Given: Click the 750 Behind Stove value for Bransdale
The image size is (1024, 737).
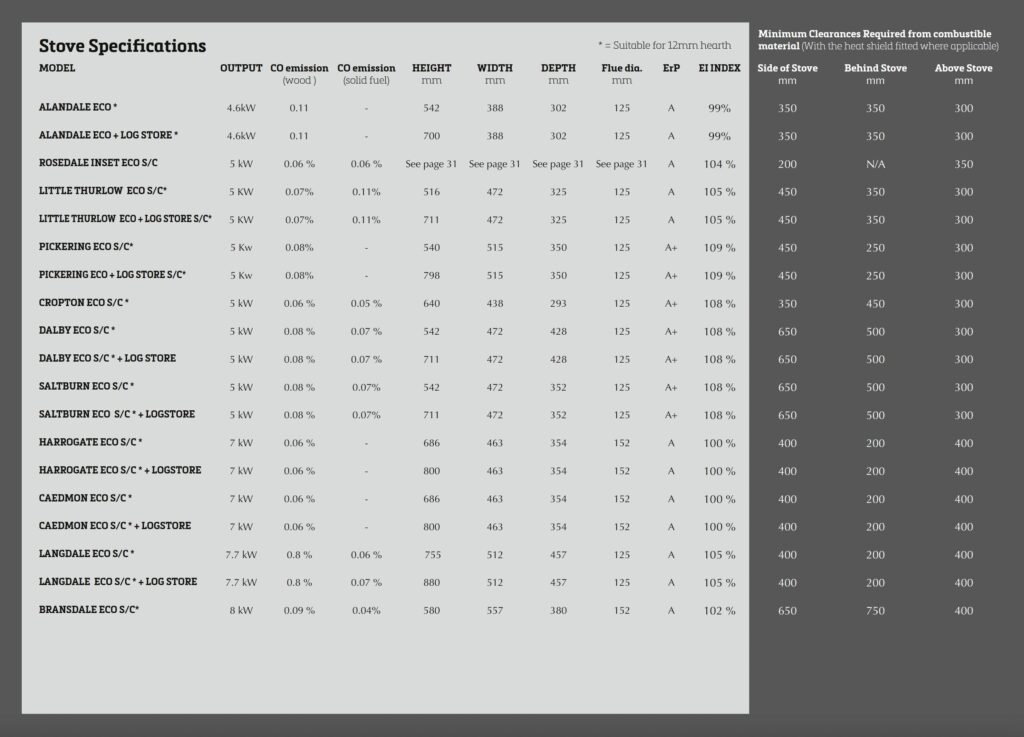Looking at the screenshot, I should [876, 610].
